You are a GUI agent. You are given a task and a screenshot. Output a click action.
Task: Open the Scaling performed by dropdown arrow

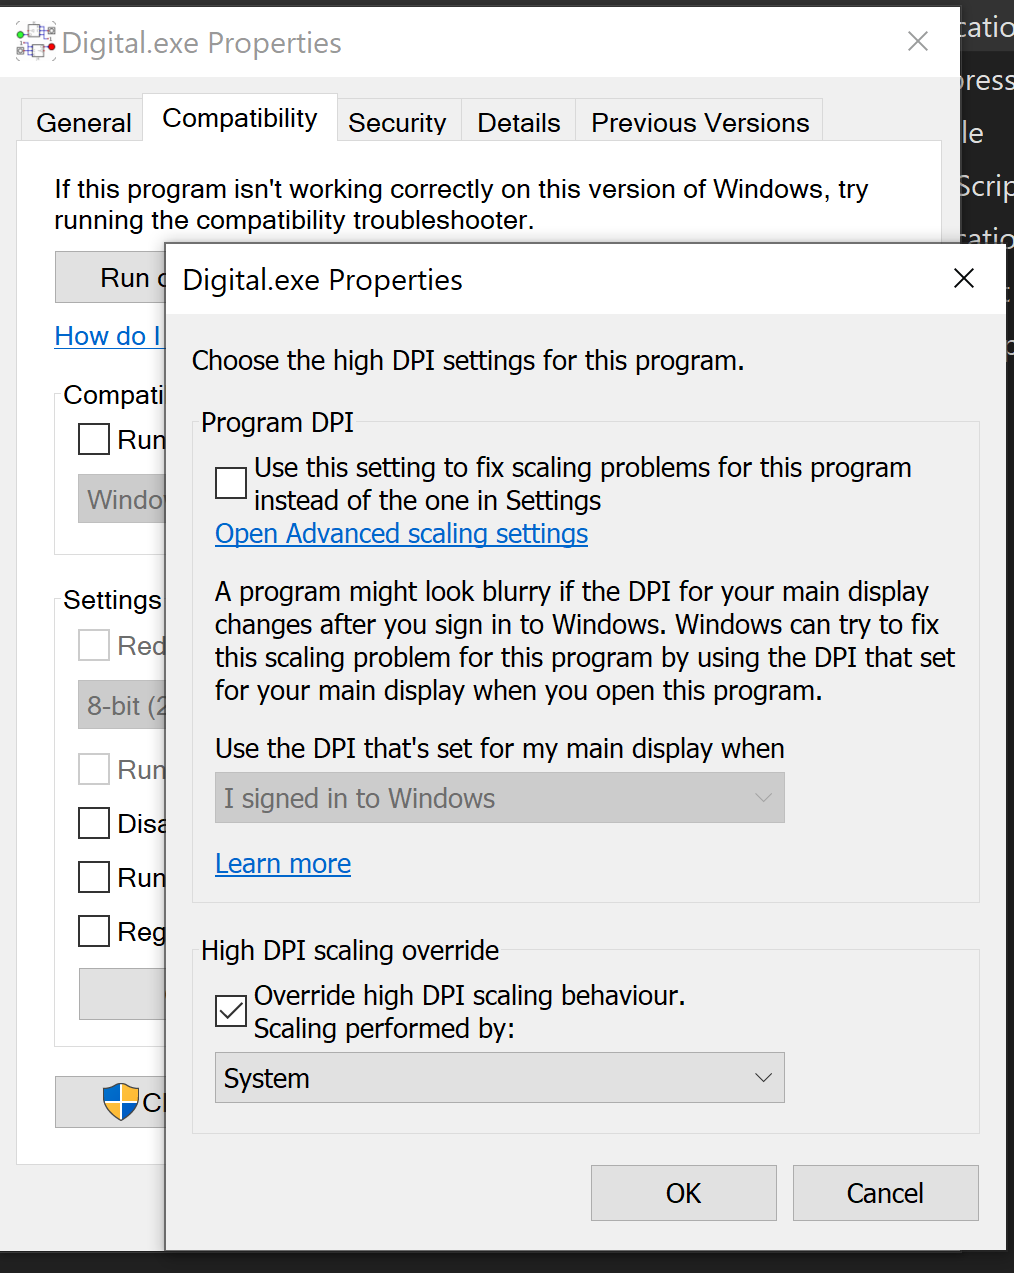pos(764,1078)
